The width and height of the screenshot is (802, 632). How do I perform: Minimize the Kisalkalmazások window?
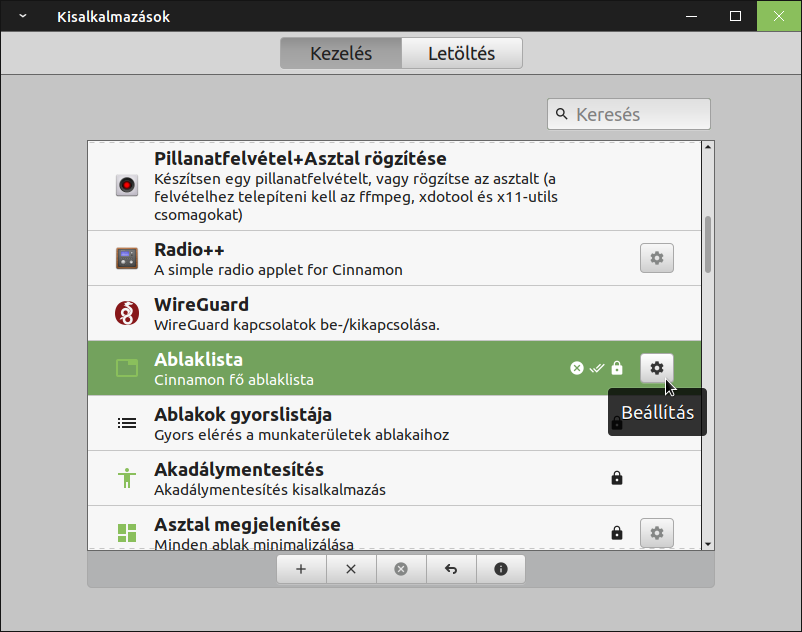coord(692,16)
